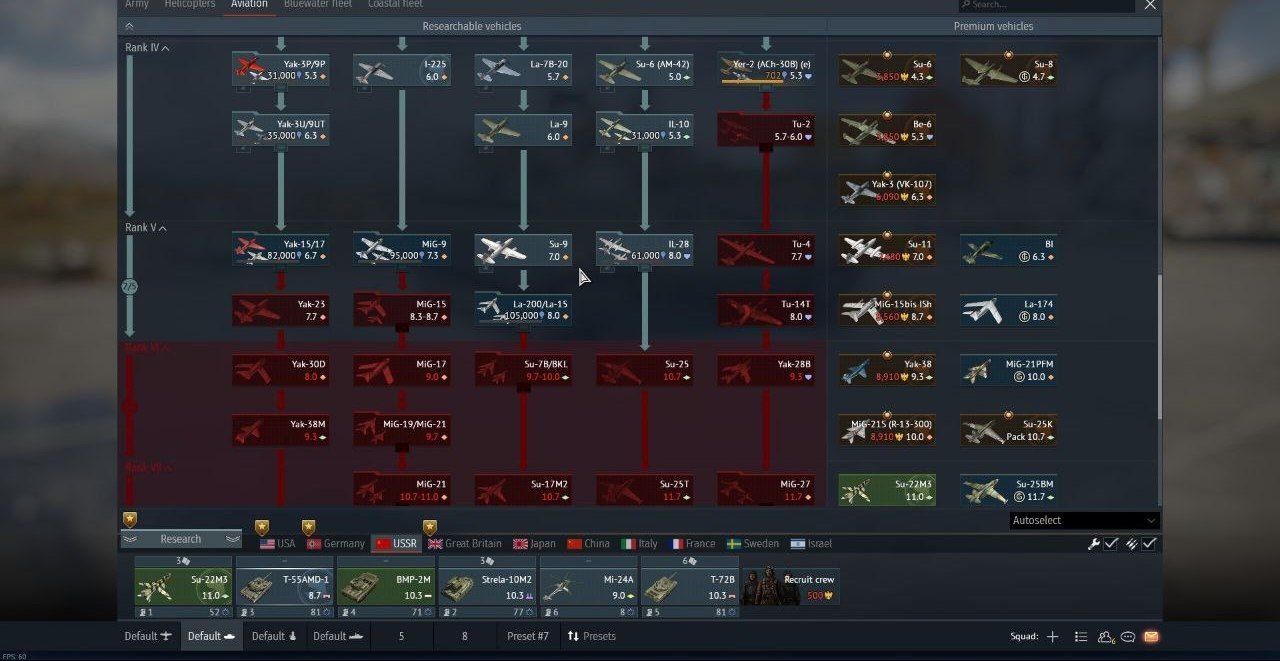Open the Autoselect dropdown
The width and height of the screenshot is (1280, 661).
pos(1084,520)
